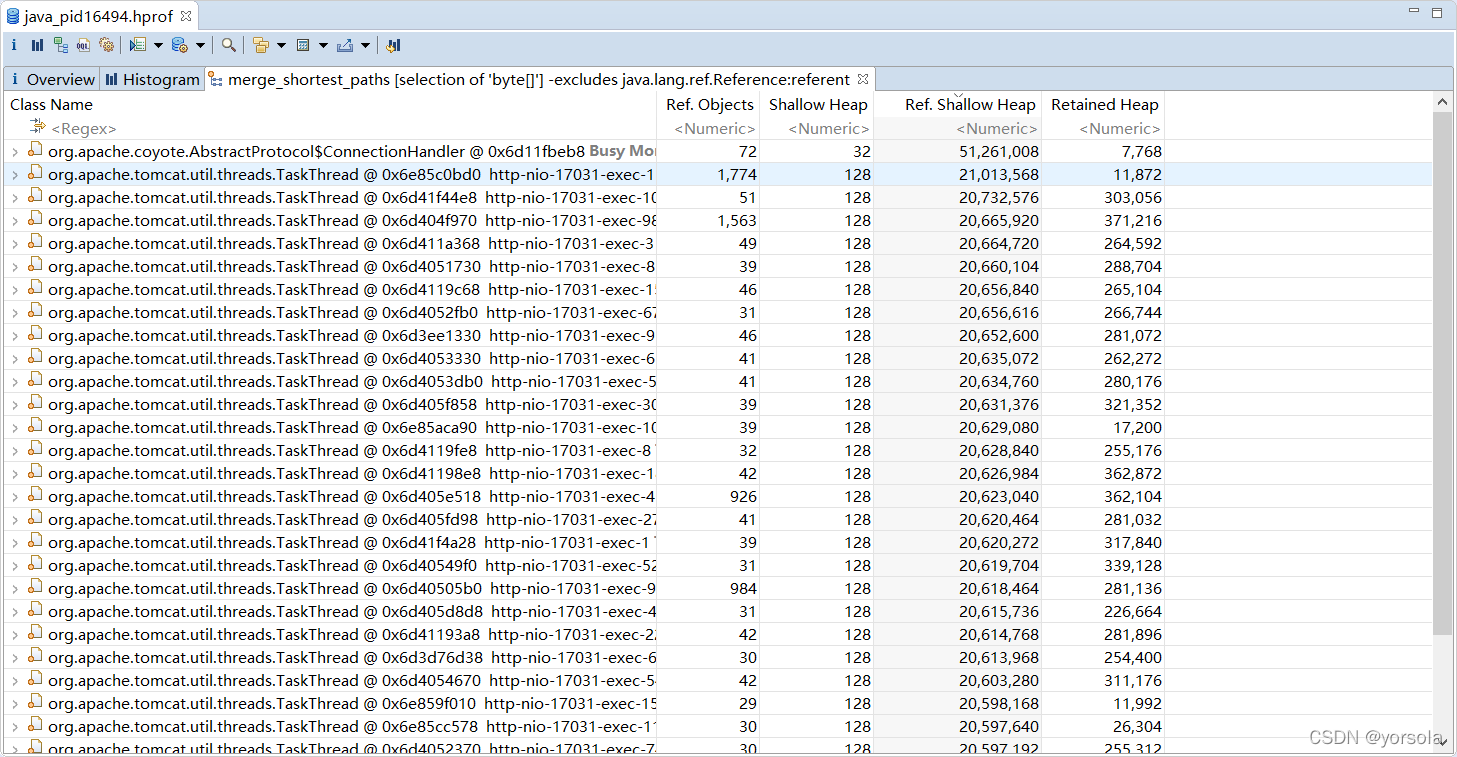Image resolution: width=1457 pixels, height=757 pixels.
Task: Compare heap dumps with the rightmost toolbar icon
Action: 393,45
